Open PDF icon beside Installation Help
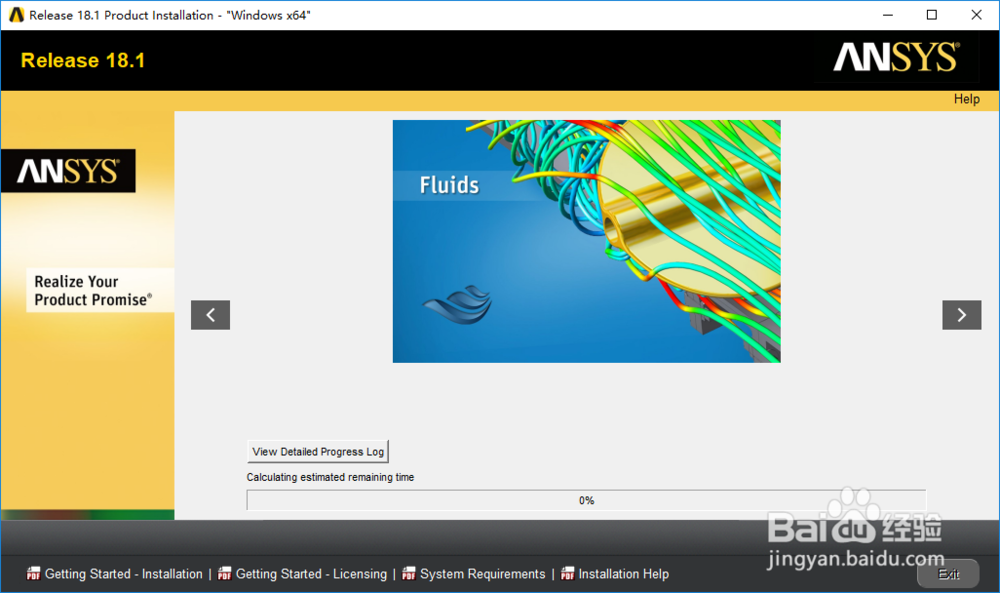 (568, 574)
